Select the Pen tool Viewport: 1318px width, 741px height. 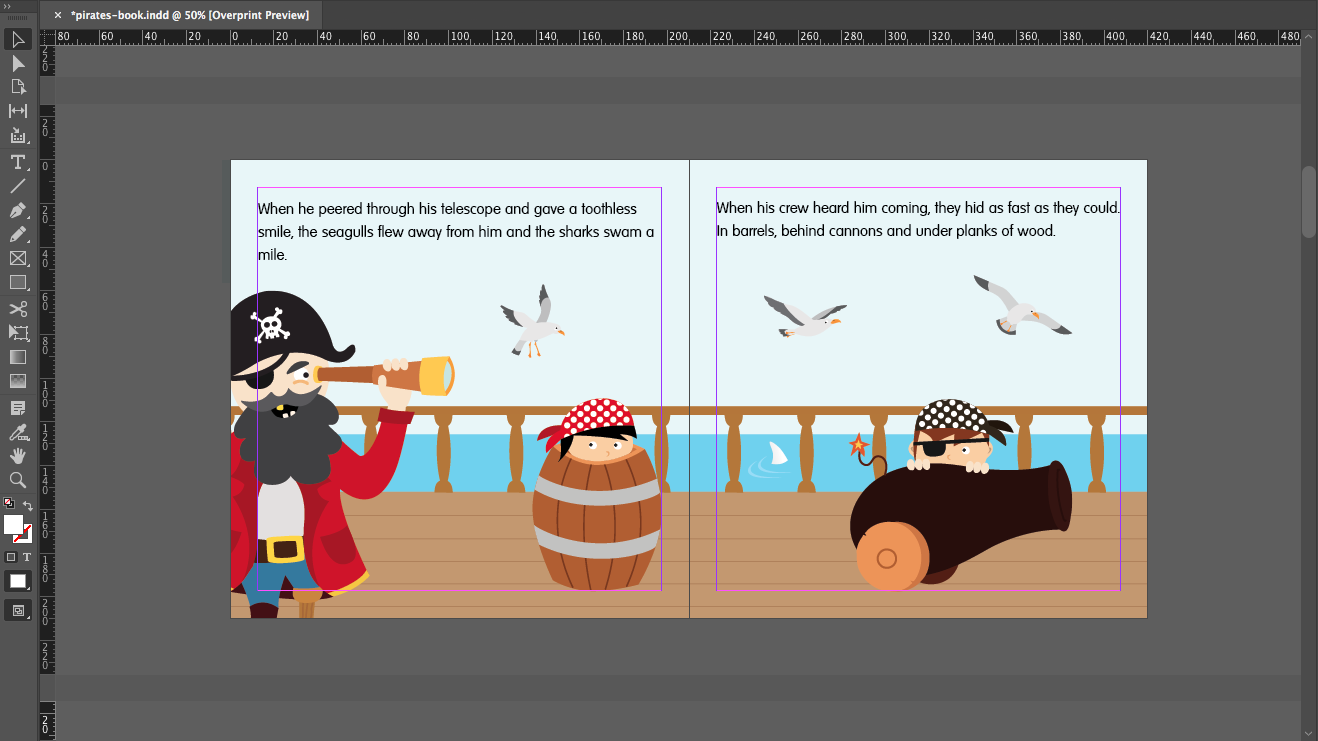tap(17, 210)
